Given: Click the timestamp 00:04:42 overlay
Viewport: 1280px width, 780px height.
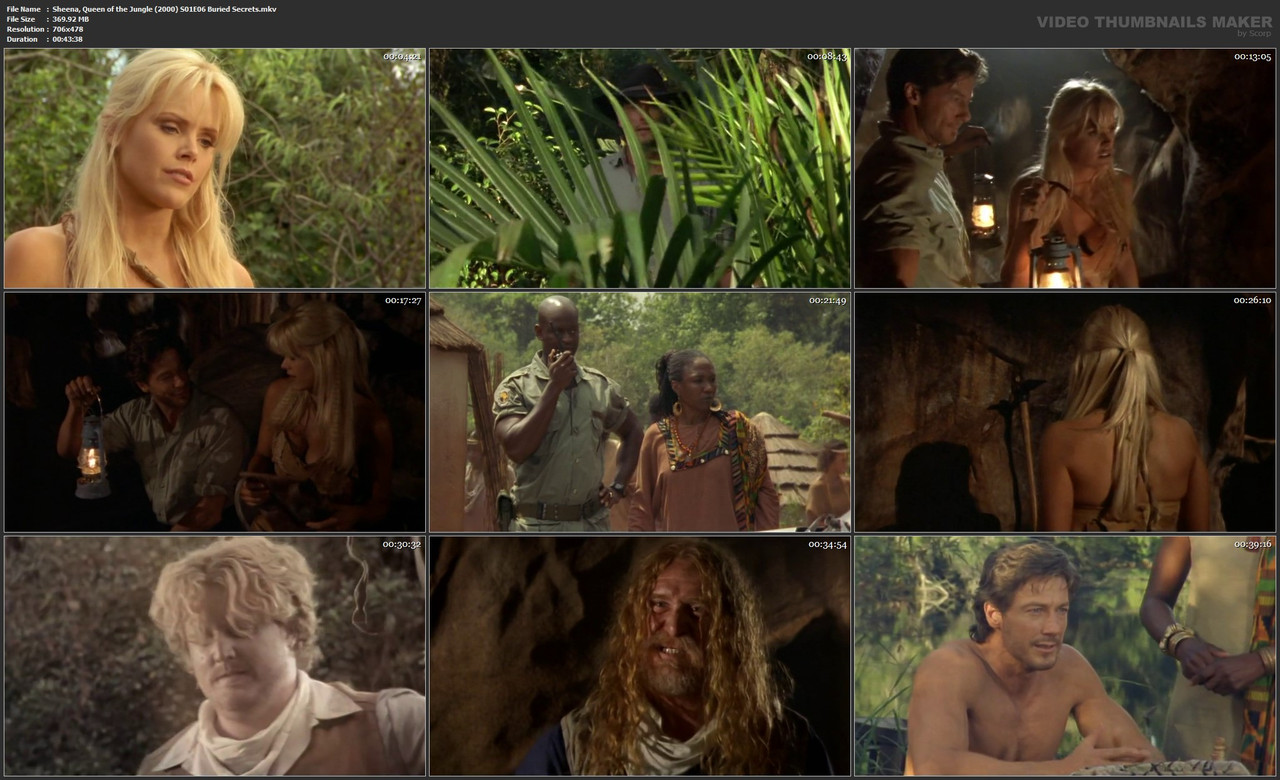Looking at the screenshot, I should pos(400,57).
